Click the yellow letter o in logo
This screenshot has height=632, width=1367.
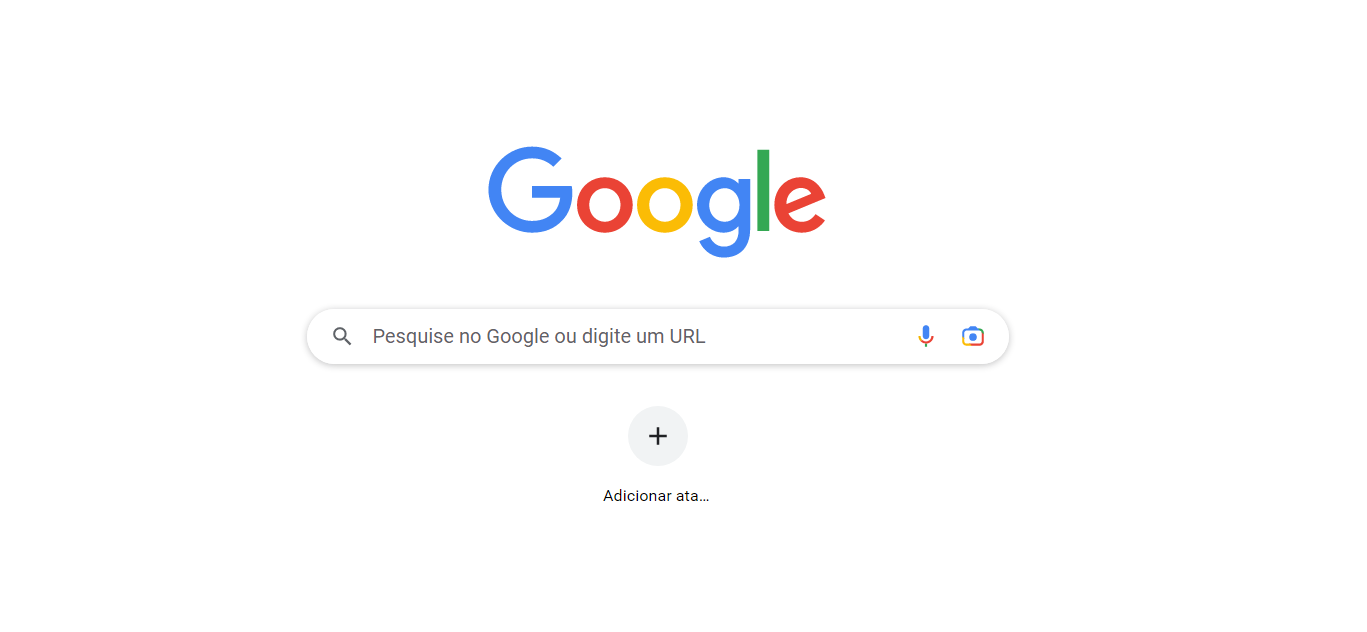(665, 204)
